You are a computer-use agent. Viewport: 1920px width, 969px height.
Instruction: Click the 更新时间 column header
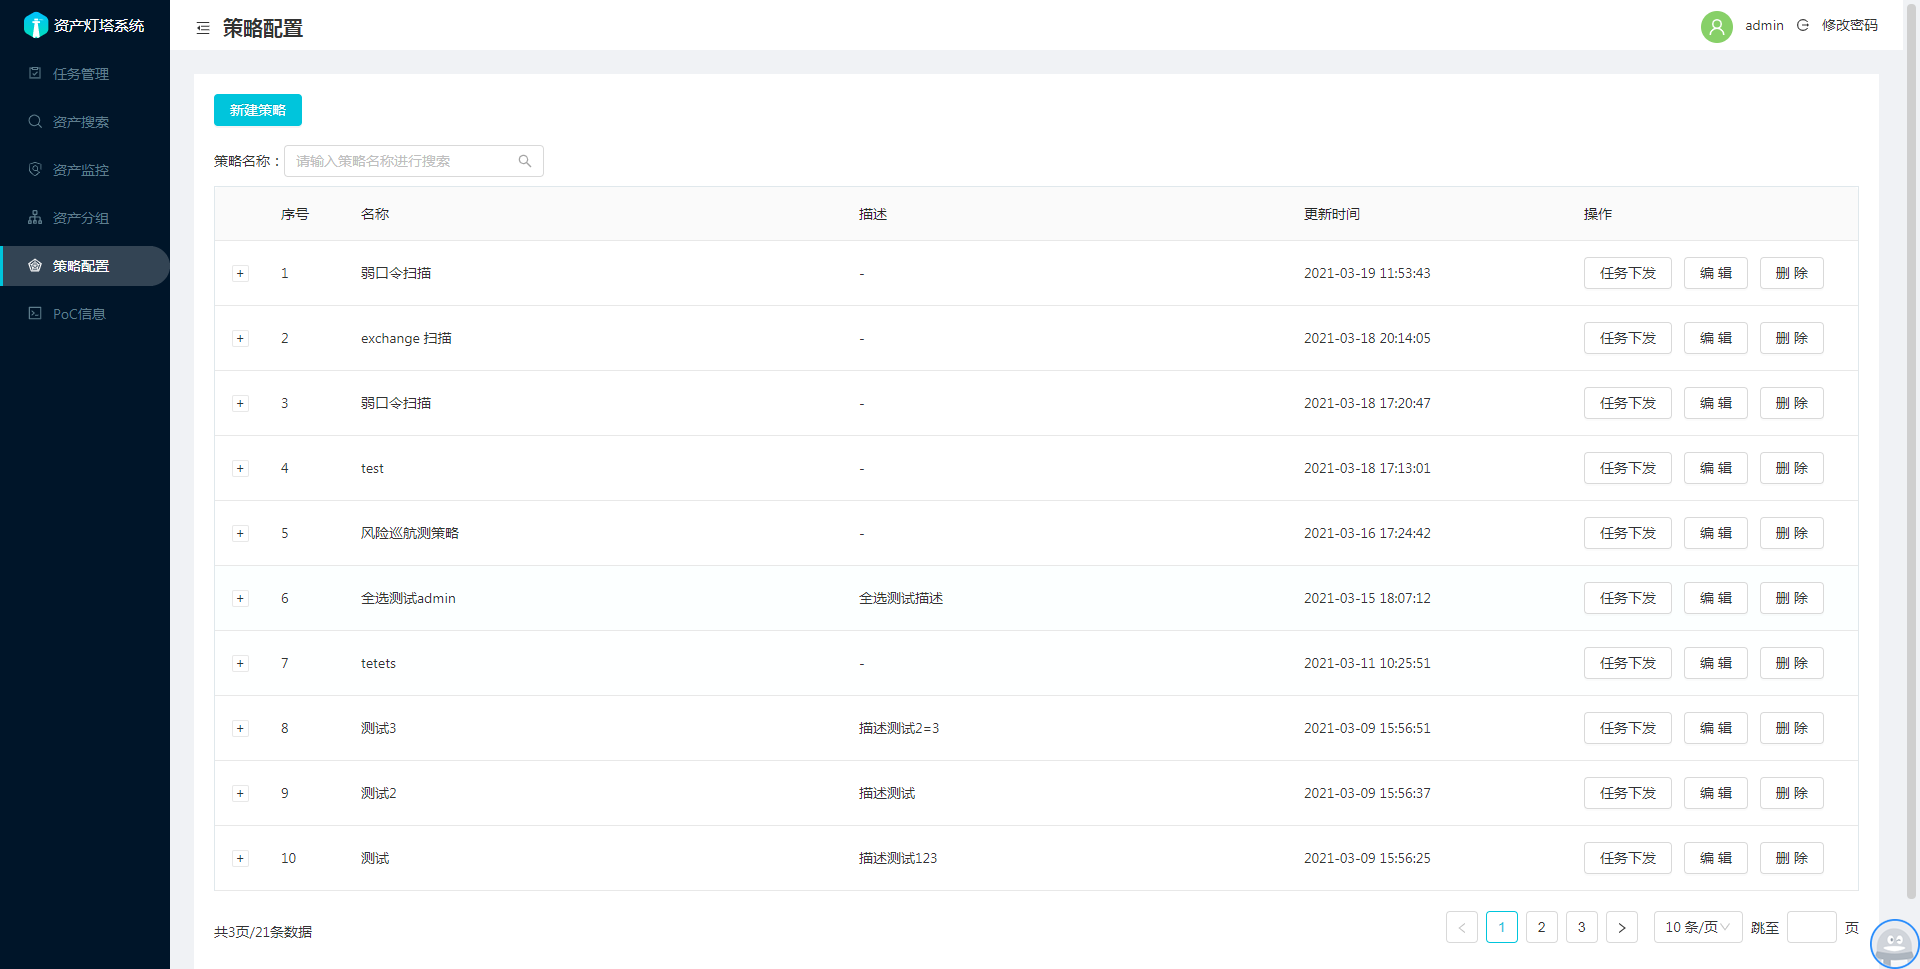point(1332,214)
